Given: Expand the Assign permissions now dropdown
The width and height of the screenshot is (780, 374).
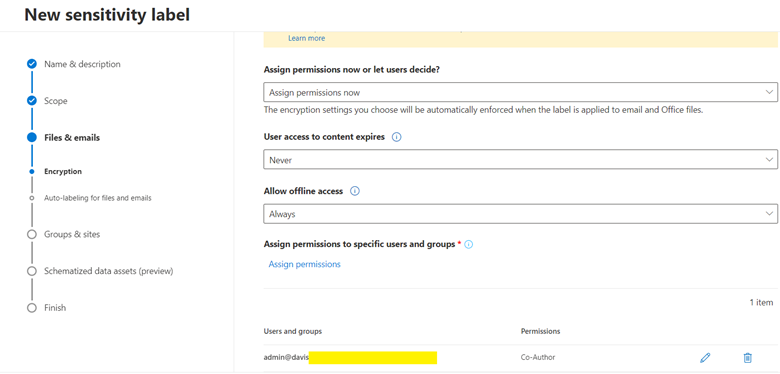Looking at the screenshot, I should pyautogui.click(x=520, y=93).
